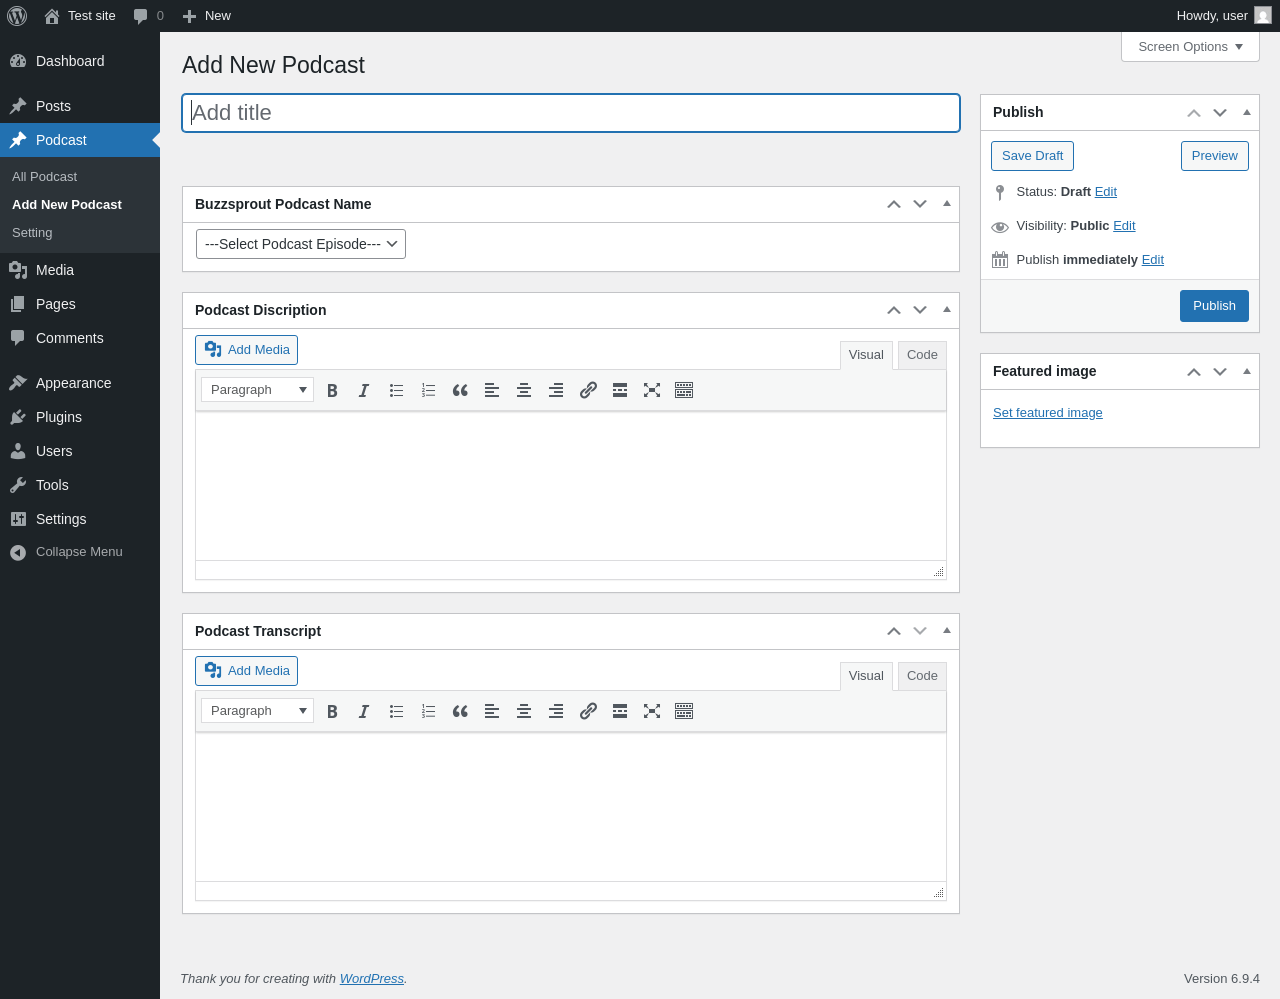The height and width of the screenshot is (999, 1280).
Task: Open the Plugins menu in sidebar
Action: pyautogui.click(x=59, y=417)
